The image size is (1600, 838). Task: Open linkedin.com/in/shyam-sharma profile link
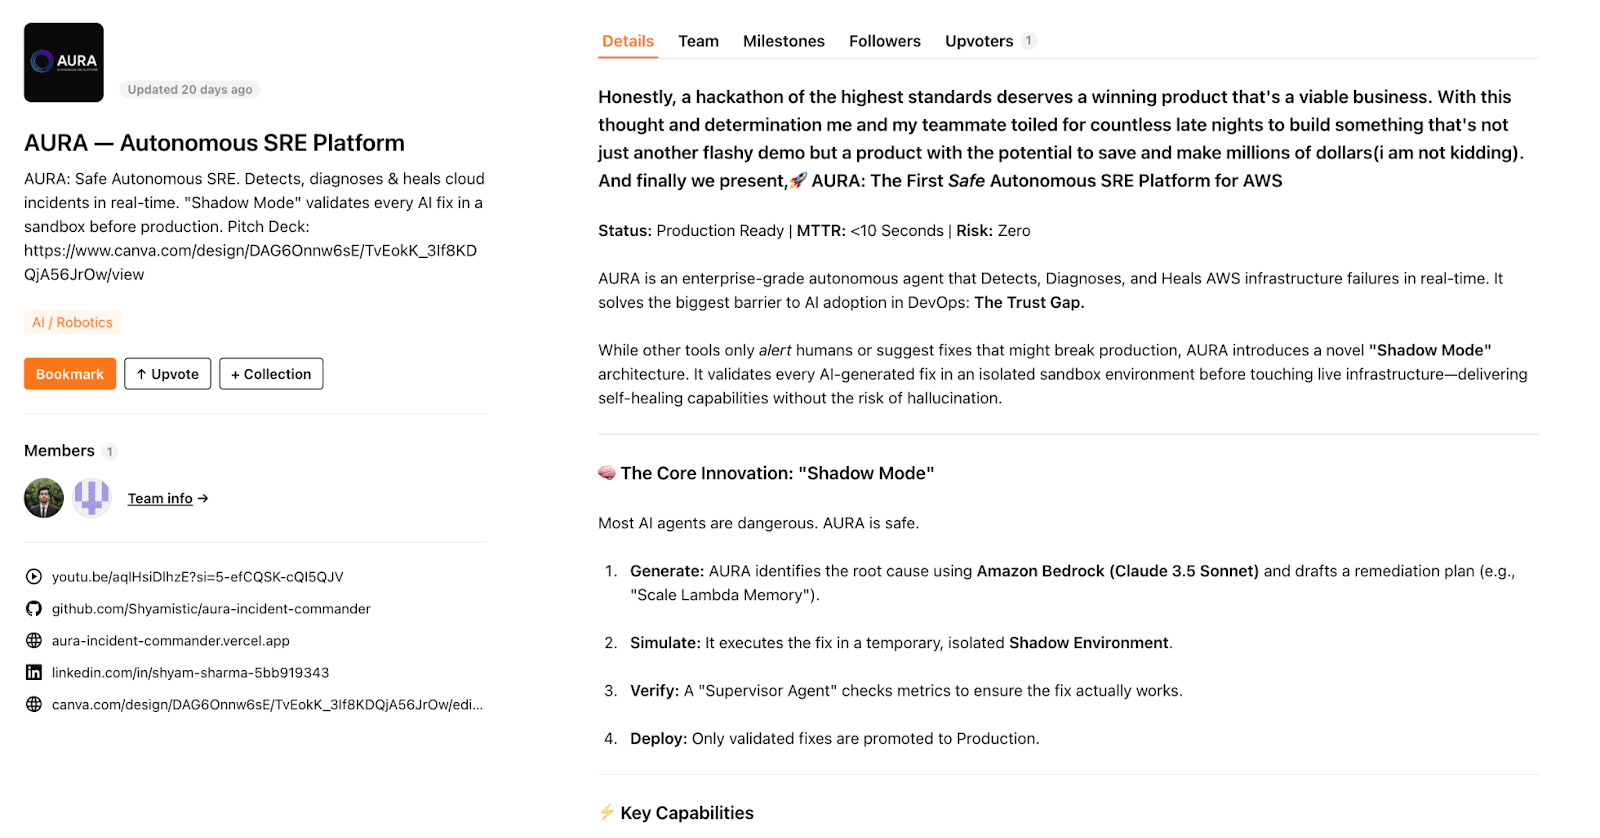(191, 673)
